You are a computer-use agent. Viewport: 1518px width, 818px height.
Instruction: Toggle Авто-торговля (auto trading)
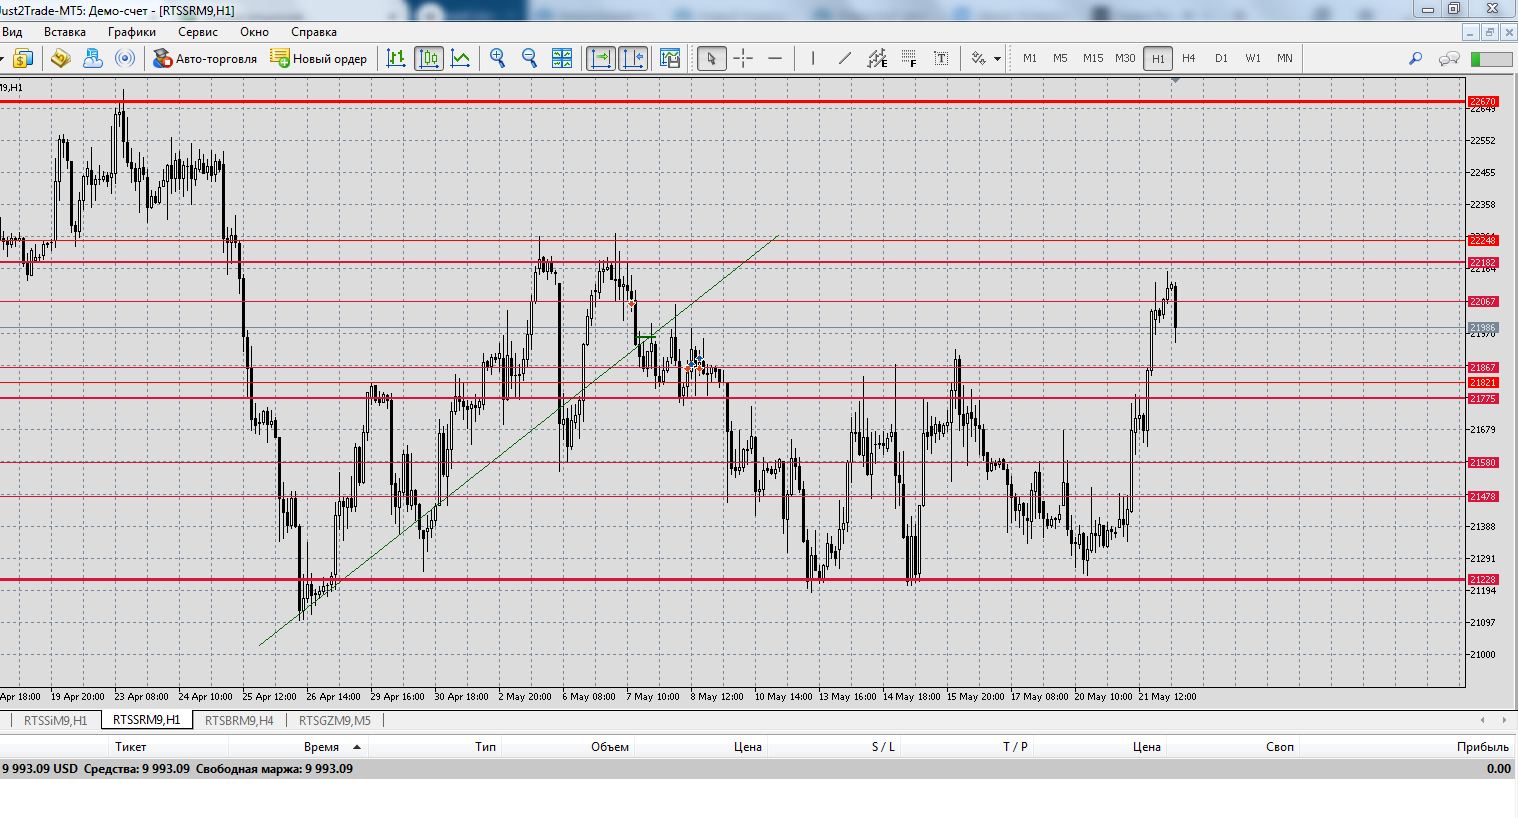pos(205,58)
